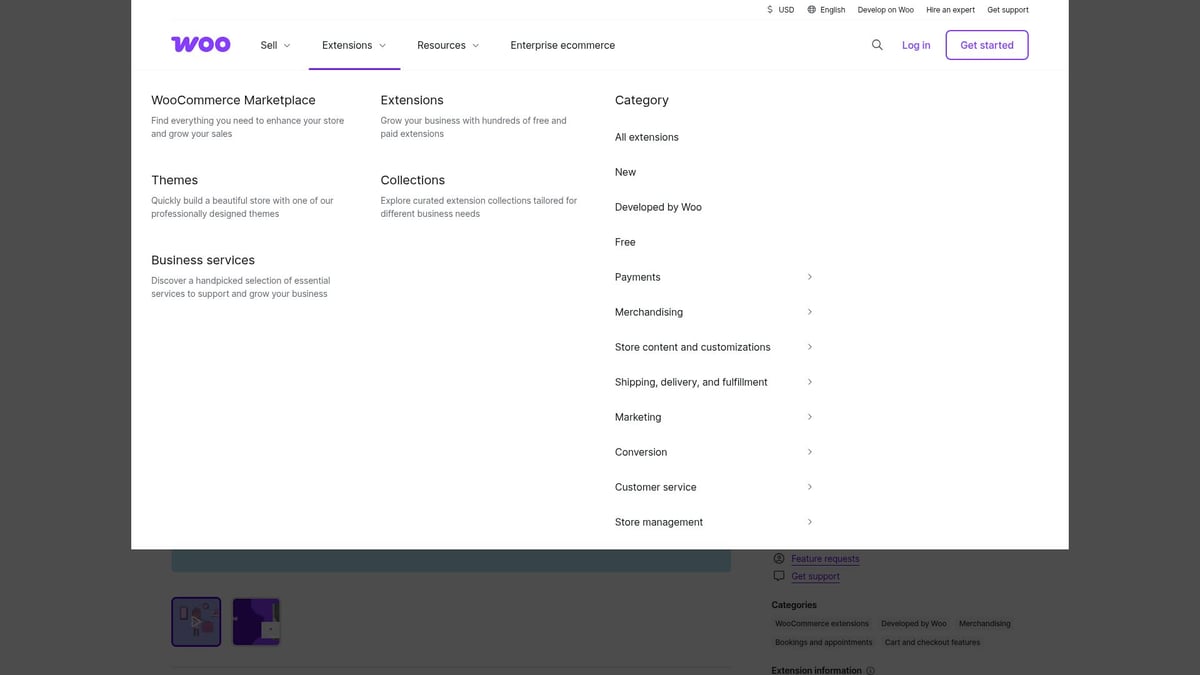
Task: Open the Themes section of the Marketplace
Action: [x=174, y=180]
